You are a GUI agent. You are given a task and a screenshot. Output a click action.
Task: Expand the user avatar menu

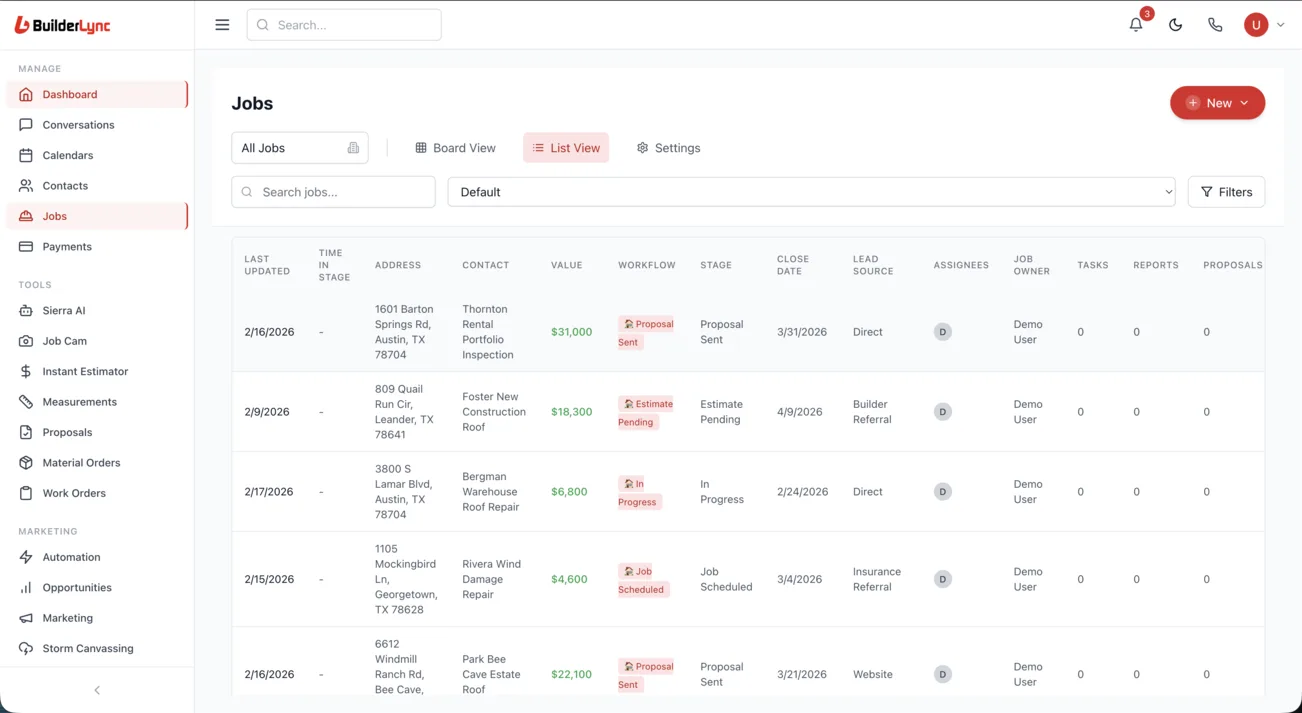click(1263, 25)
